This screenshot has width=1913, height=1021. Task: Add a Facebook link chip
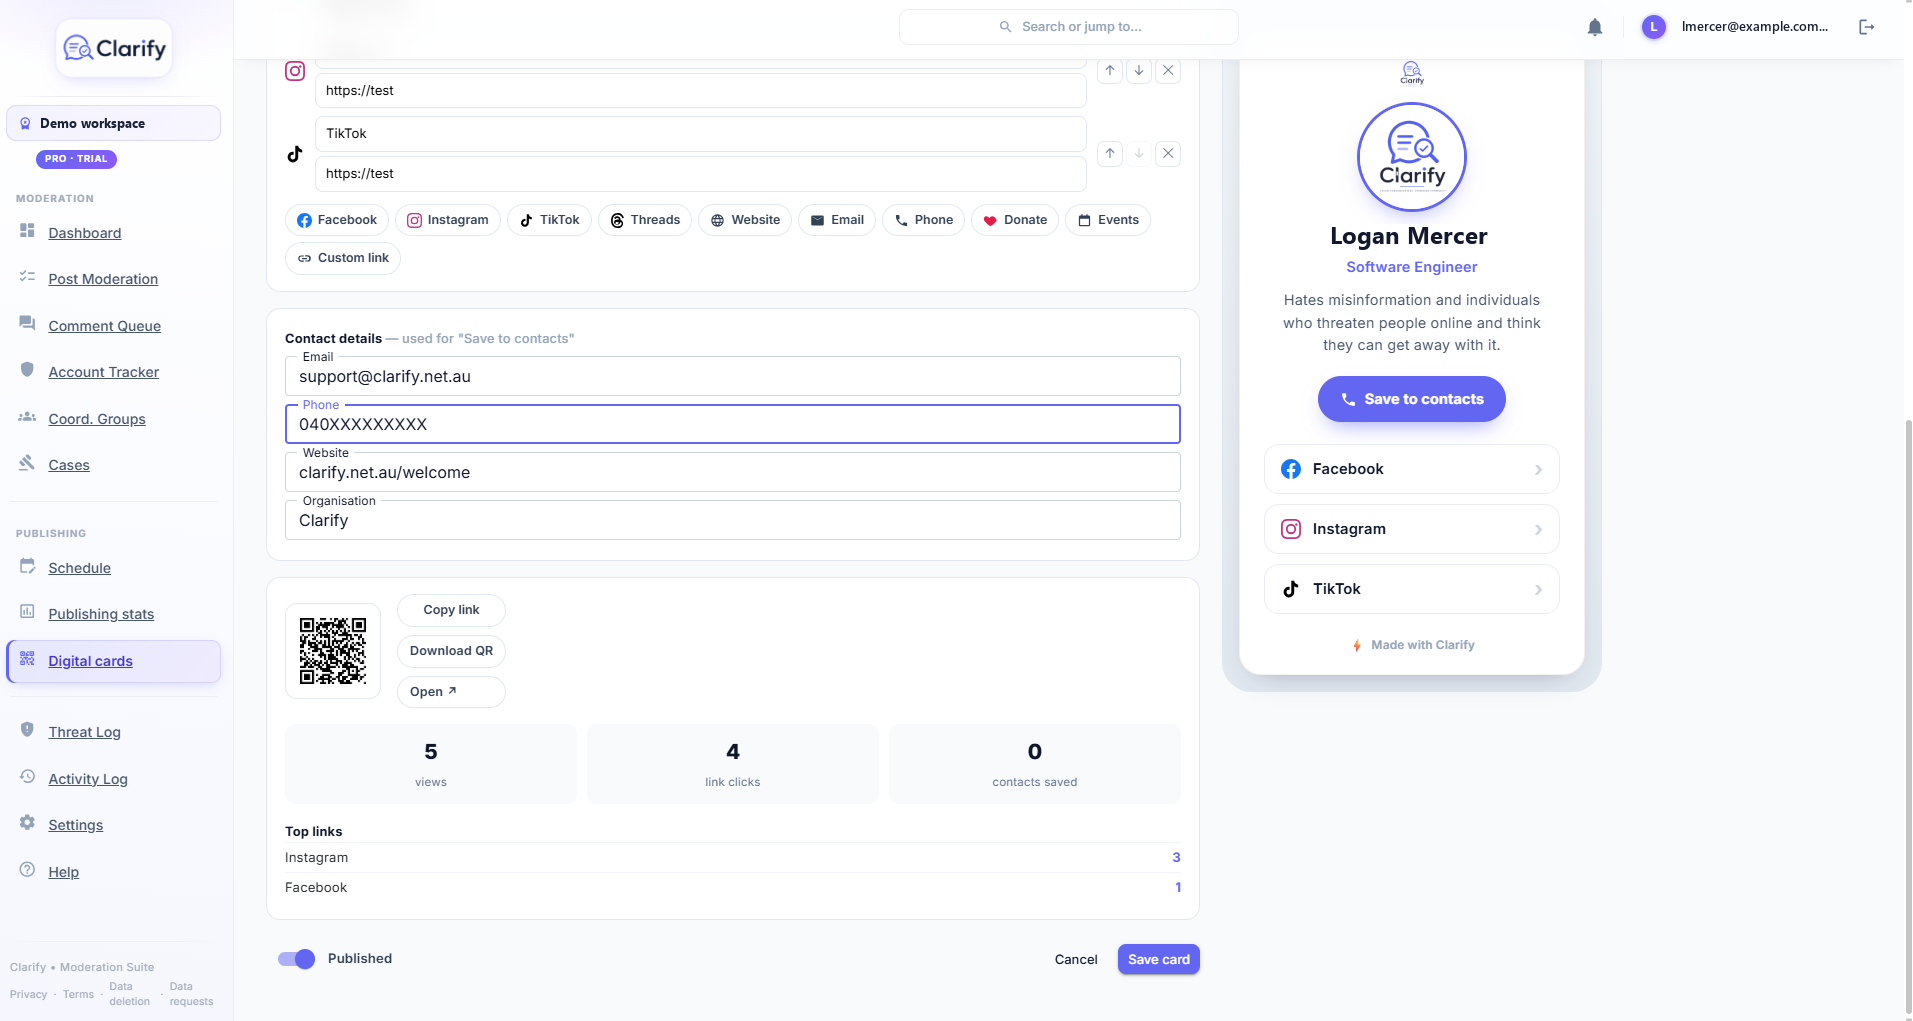[x=337, y=220]
